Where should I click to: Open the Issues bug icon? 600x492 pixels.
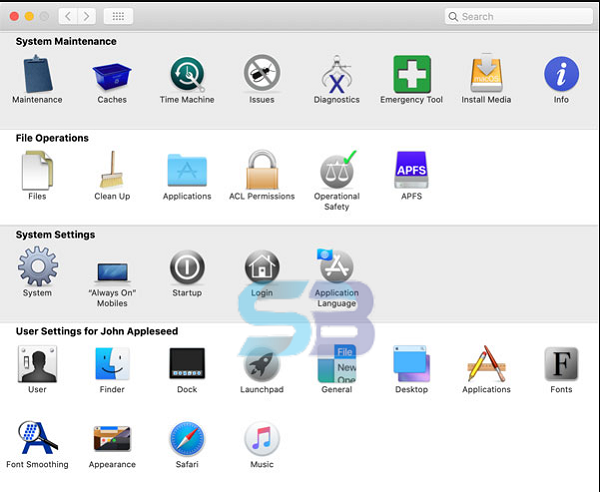pos(262,73)
